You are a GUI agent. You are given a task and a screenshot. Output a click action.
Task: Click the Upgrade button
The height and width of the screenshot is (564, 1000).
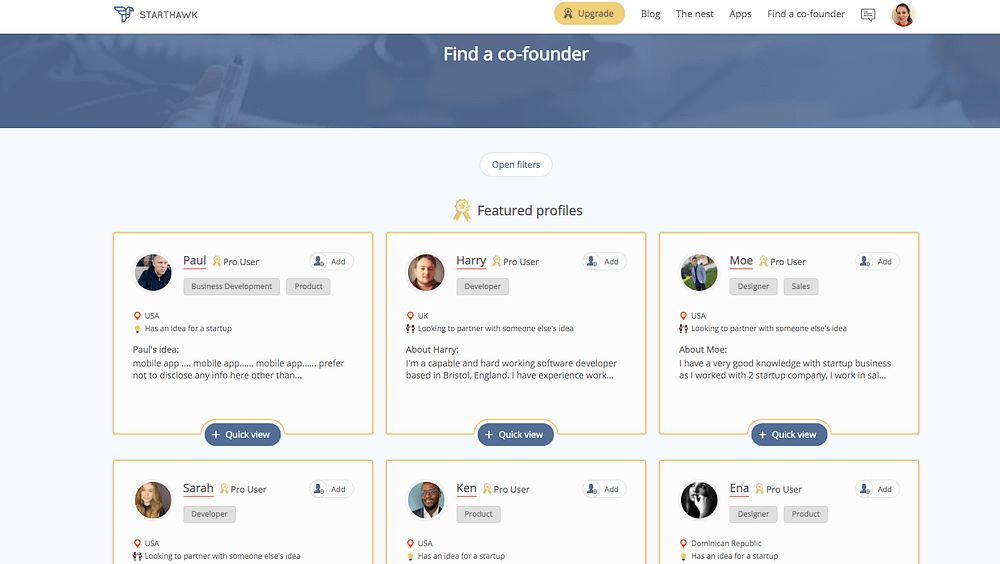(x=589, y=14)
